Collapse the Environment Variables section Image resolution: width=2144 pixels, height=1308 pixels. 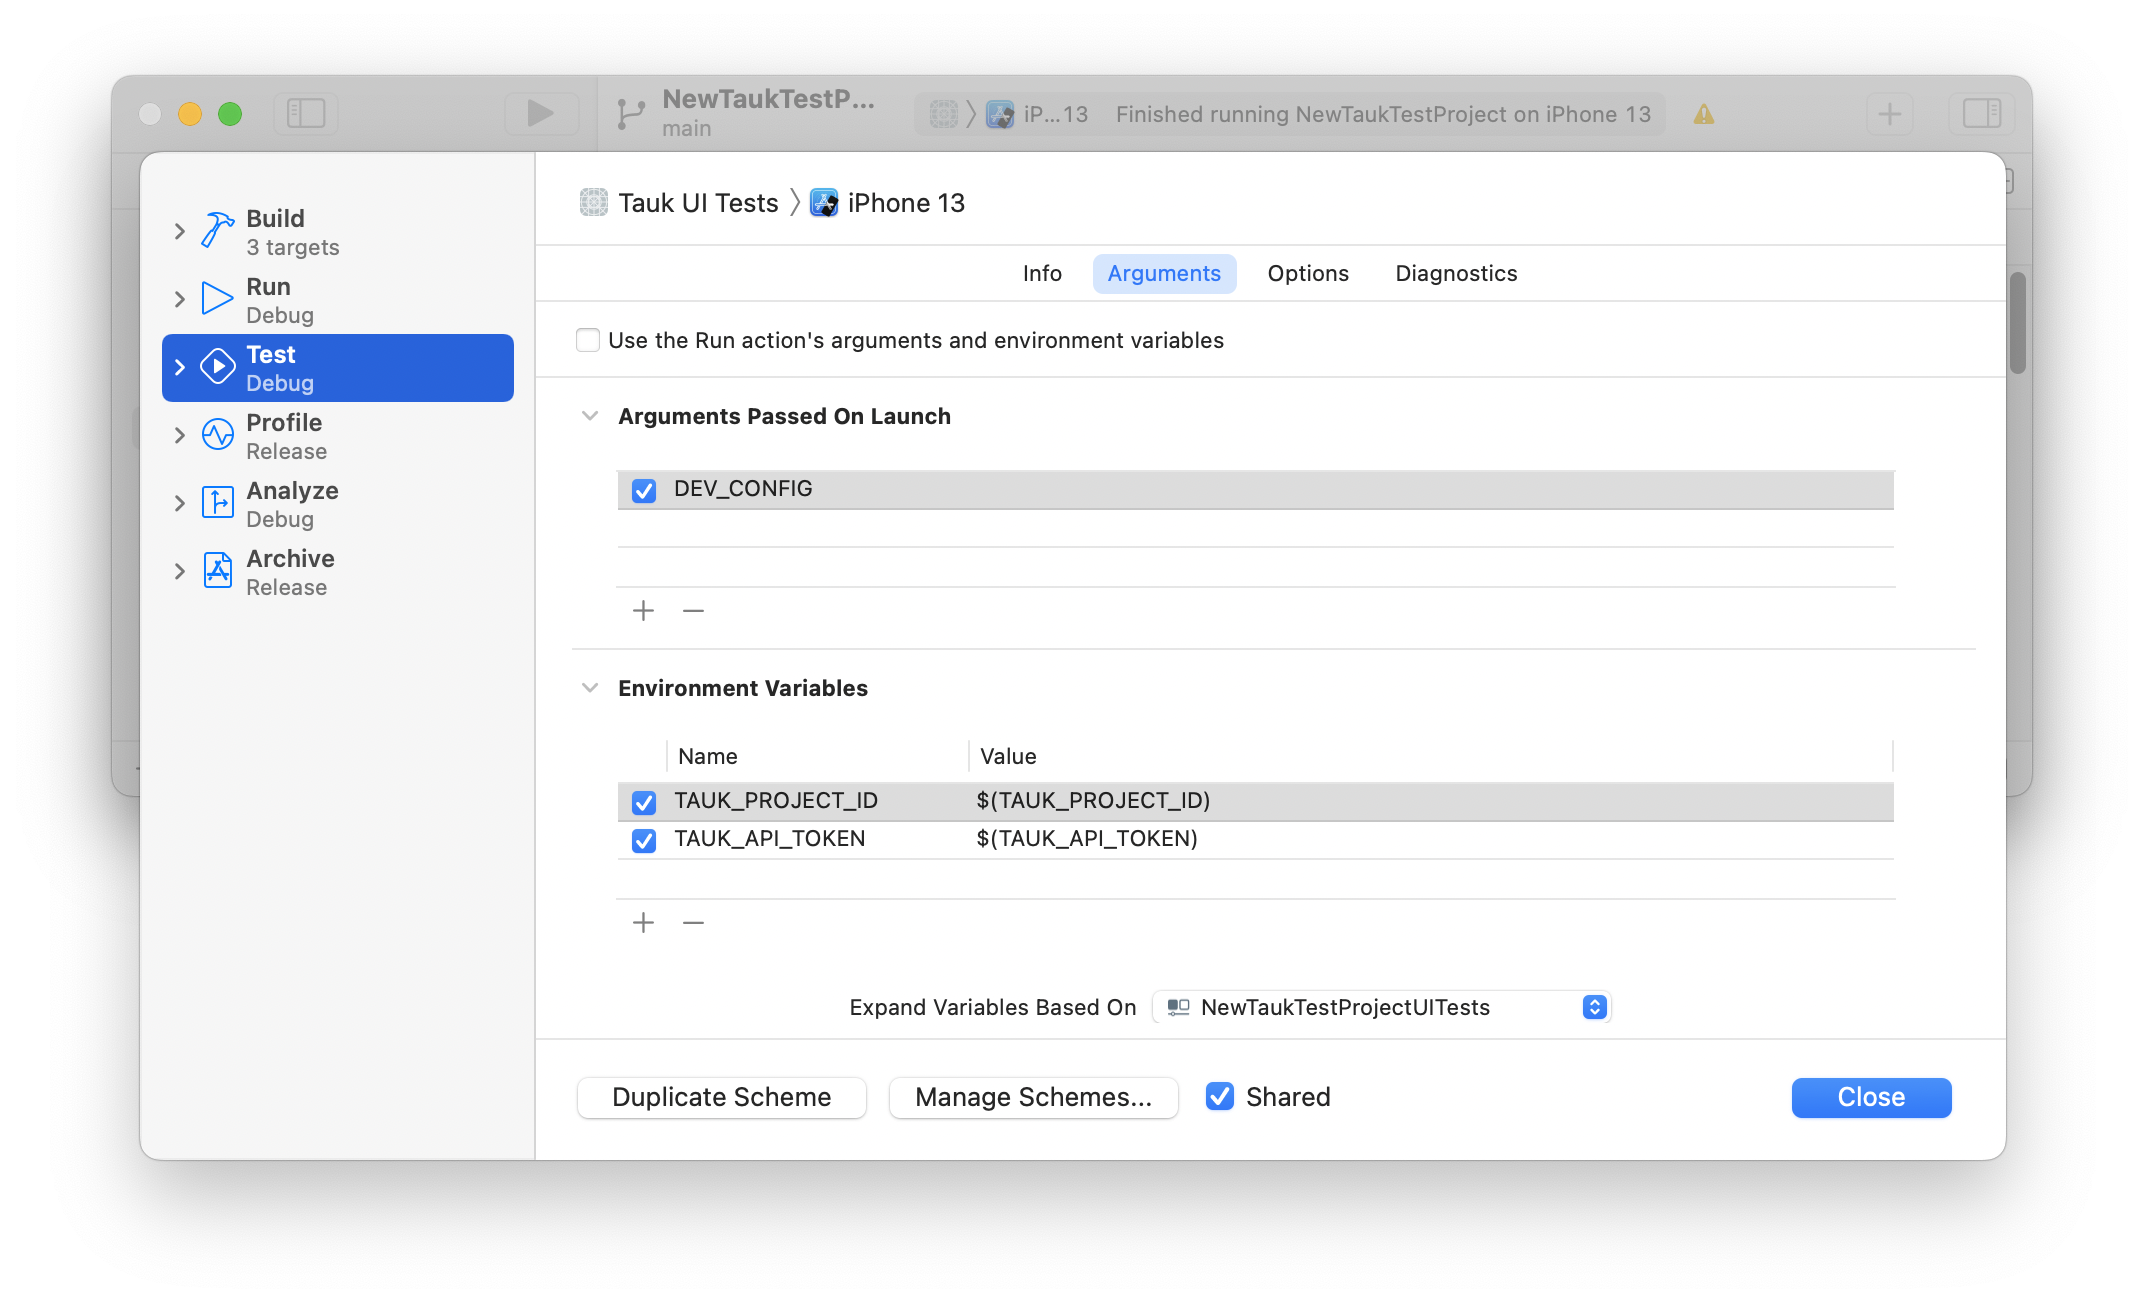[x=591, y=688]
